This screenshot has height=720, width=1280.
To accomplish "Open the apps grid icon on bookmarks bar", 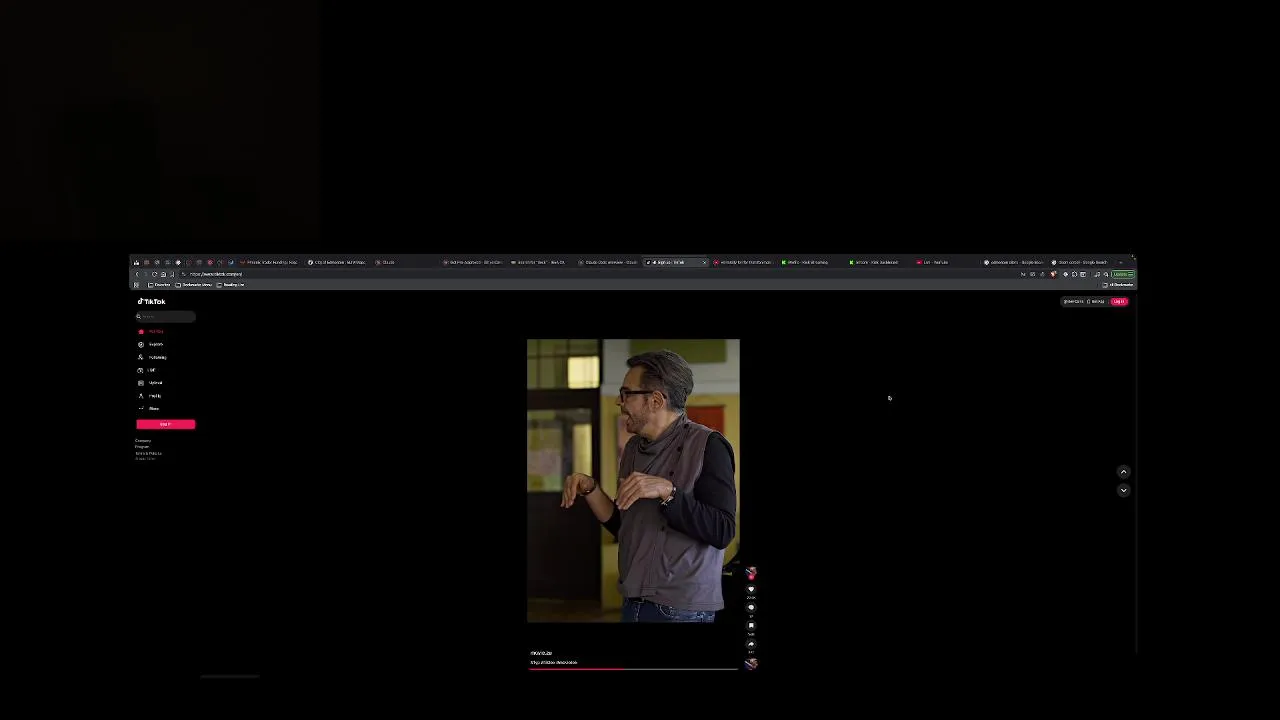I will (x=136, y=284).
